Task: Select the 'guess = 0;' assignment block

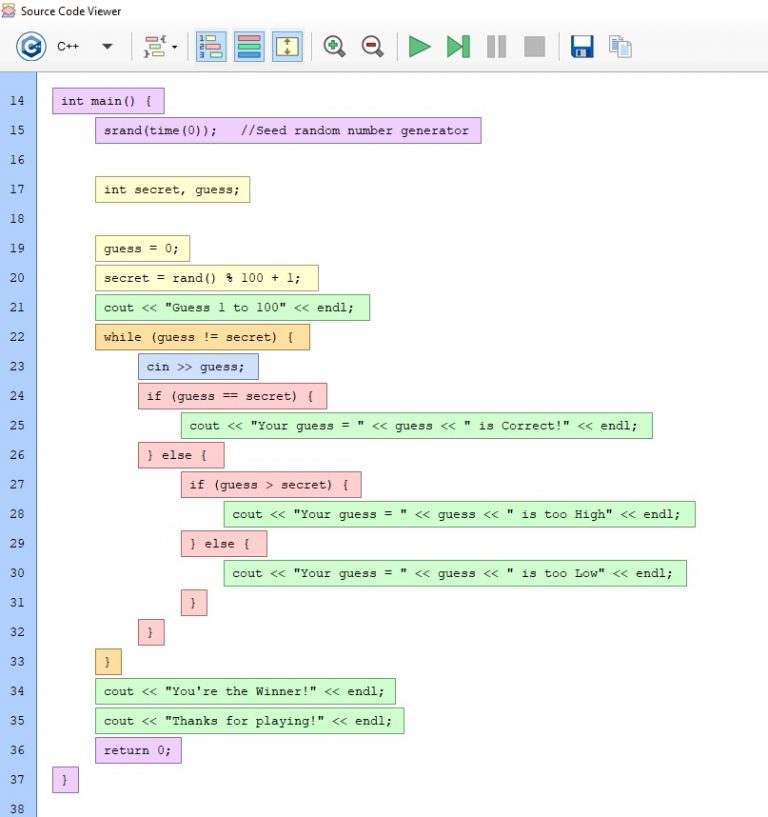Action: coord(142,249)
